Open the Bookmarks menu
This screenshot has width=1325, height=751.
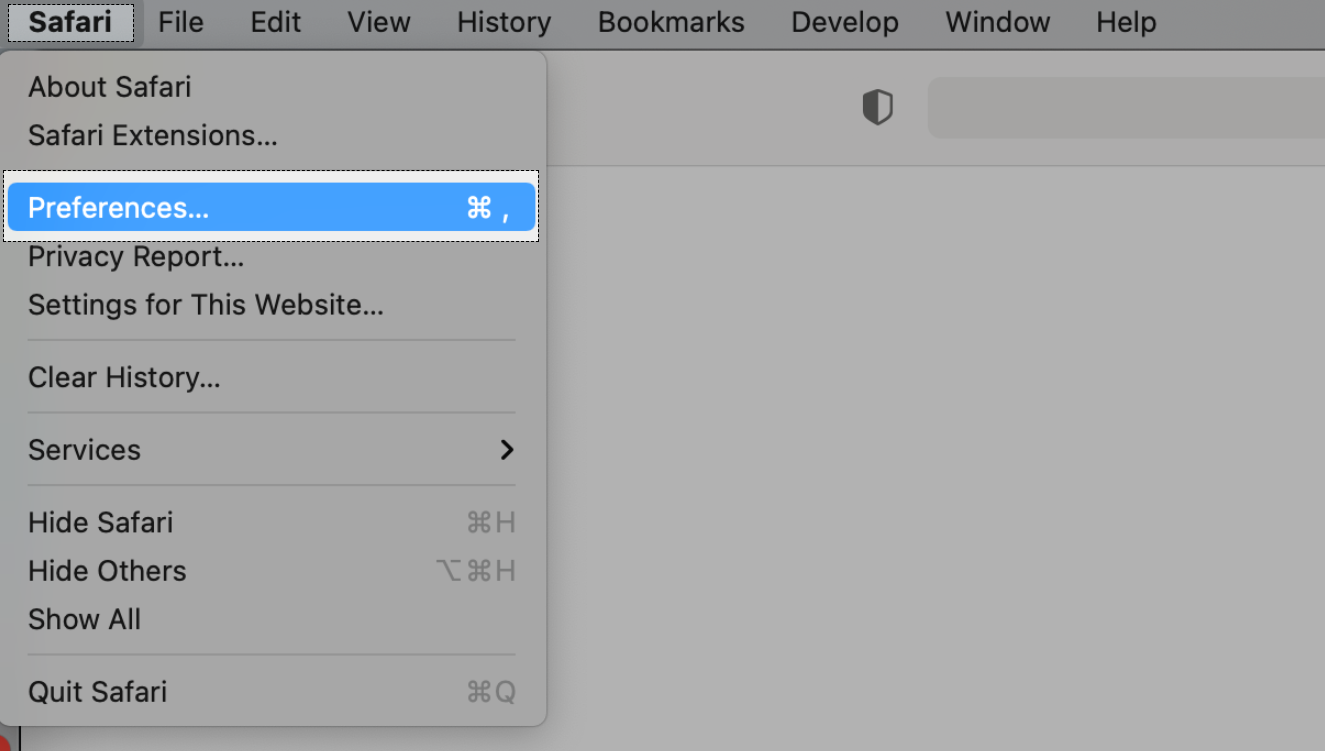click(671, 22)
